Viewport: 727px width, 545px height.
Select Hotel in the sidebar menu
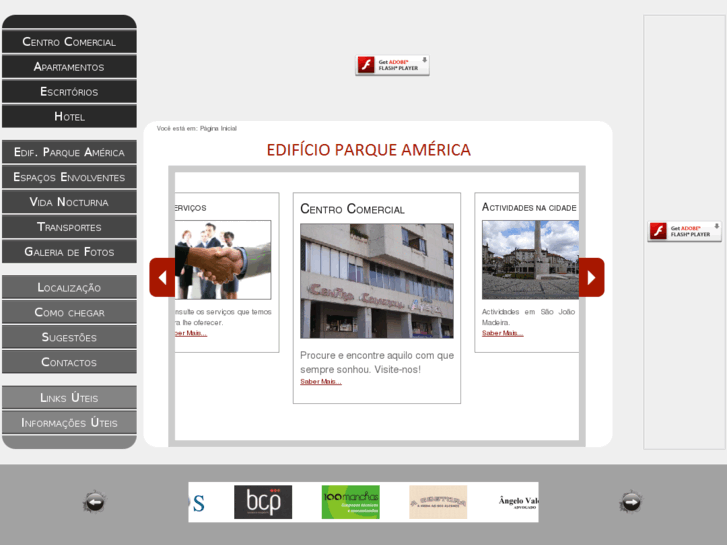click(69, 116)
